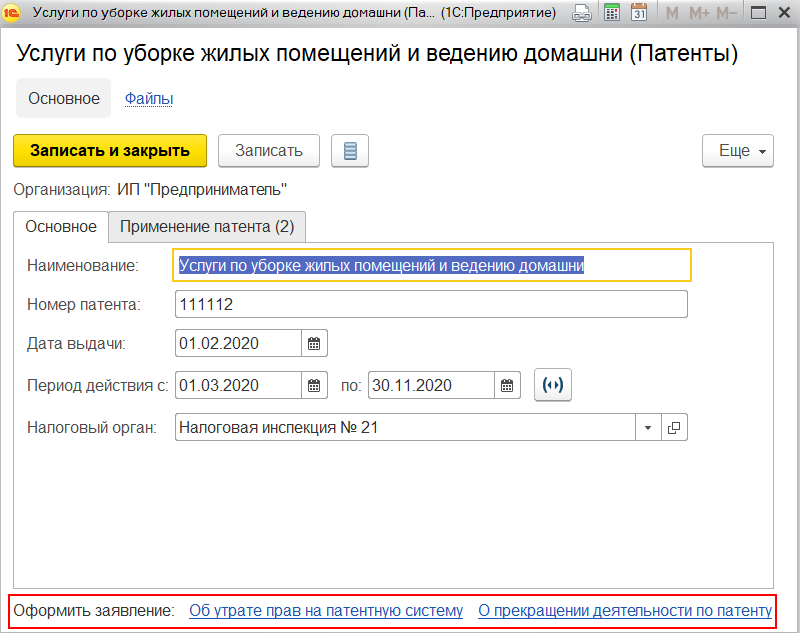Screen dimensions: 800x633
Task: Open the calendar icon showing 31
Action: pyautogui.click(x=639, y=13)
